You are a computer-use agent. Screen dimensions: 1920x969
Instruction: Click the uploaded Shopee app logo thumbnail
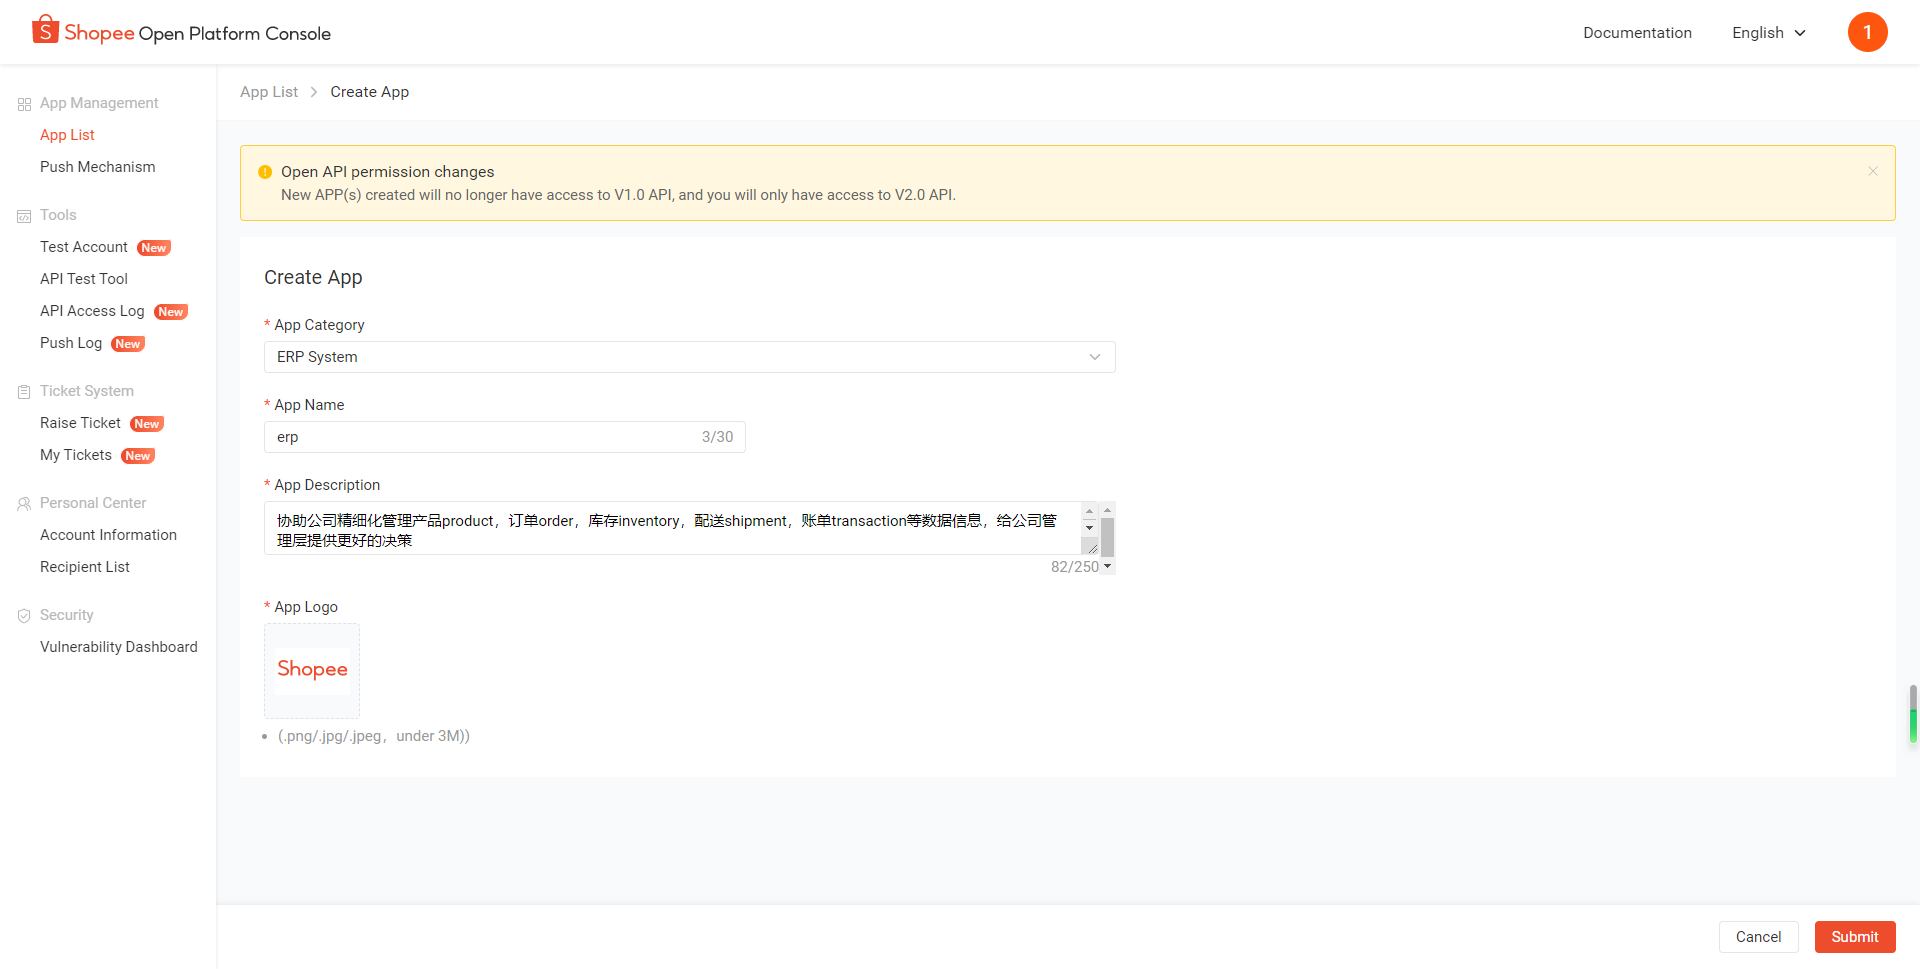point(312,671)
